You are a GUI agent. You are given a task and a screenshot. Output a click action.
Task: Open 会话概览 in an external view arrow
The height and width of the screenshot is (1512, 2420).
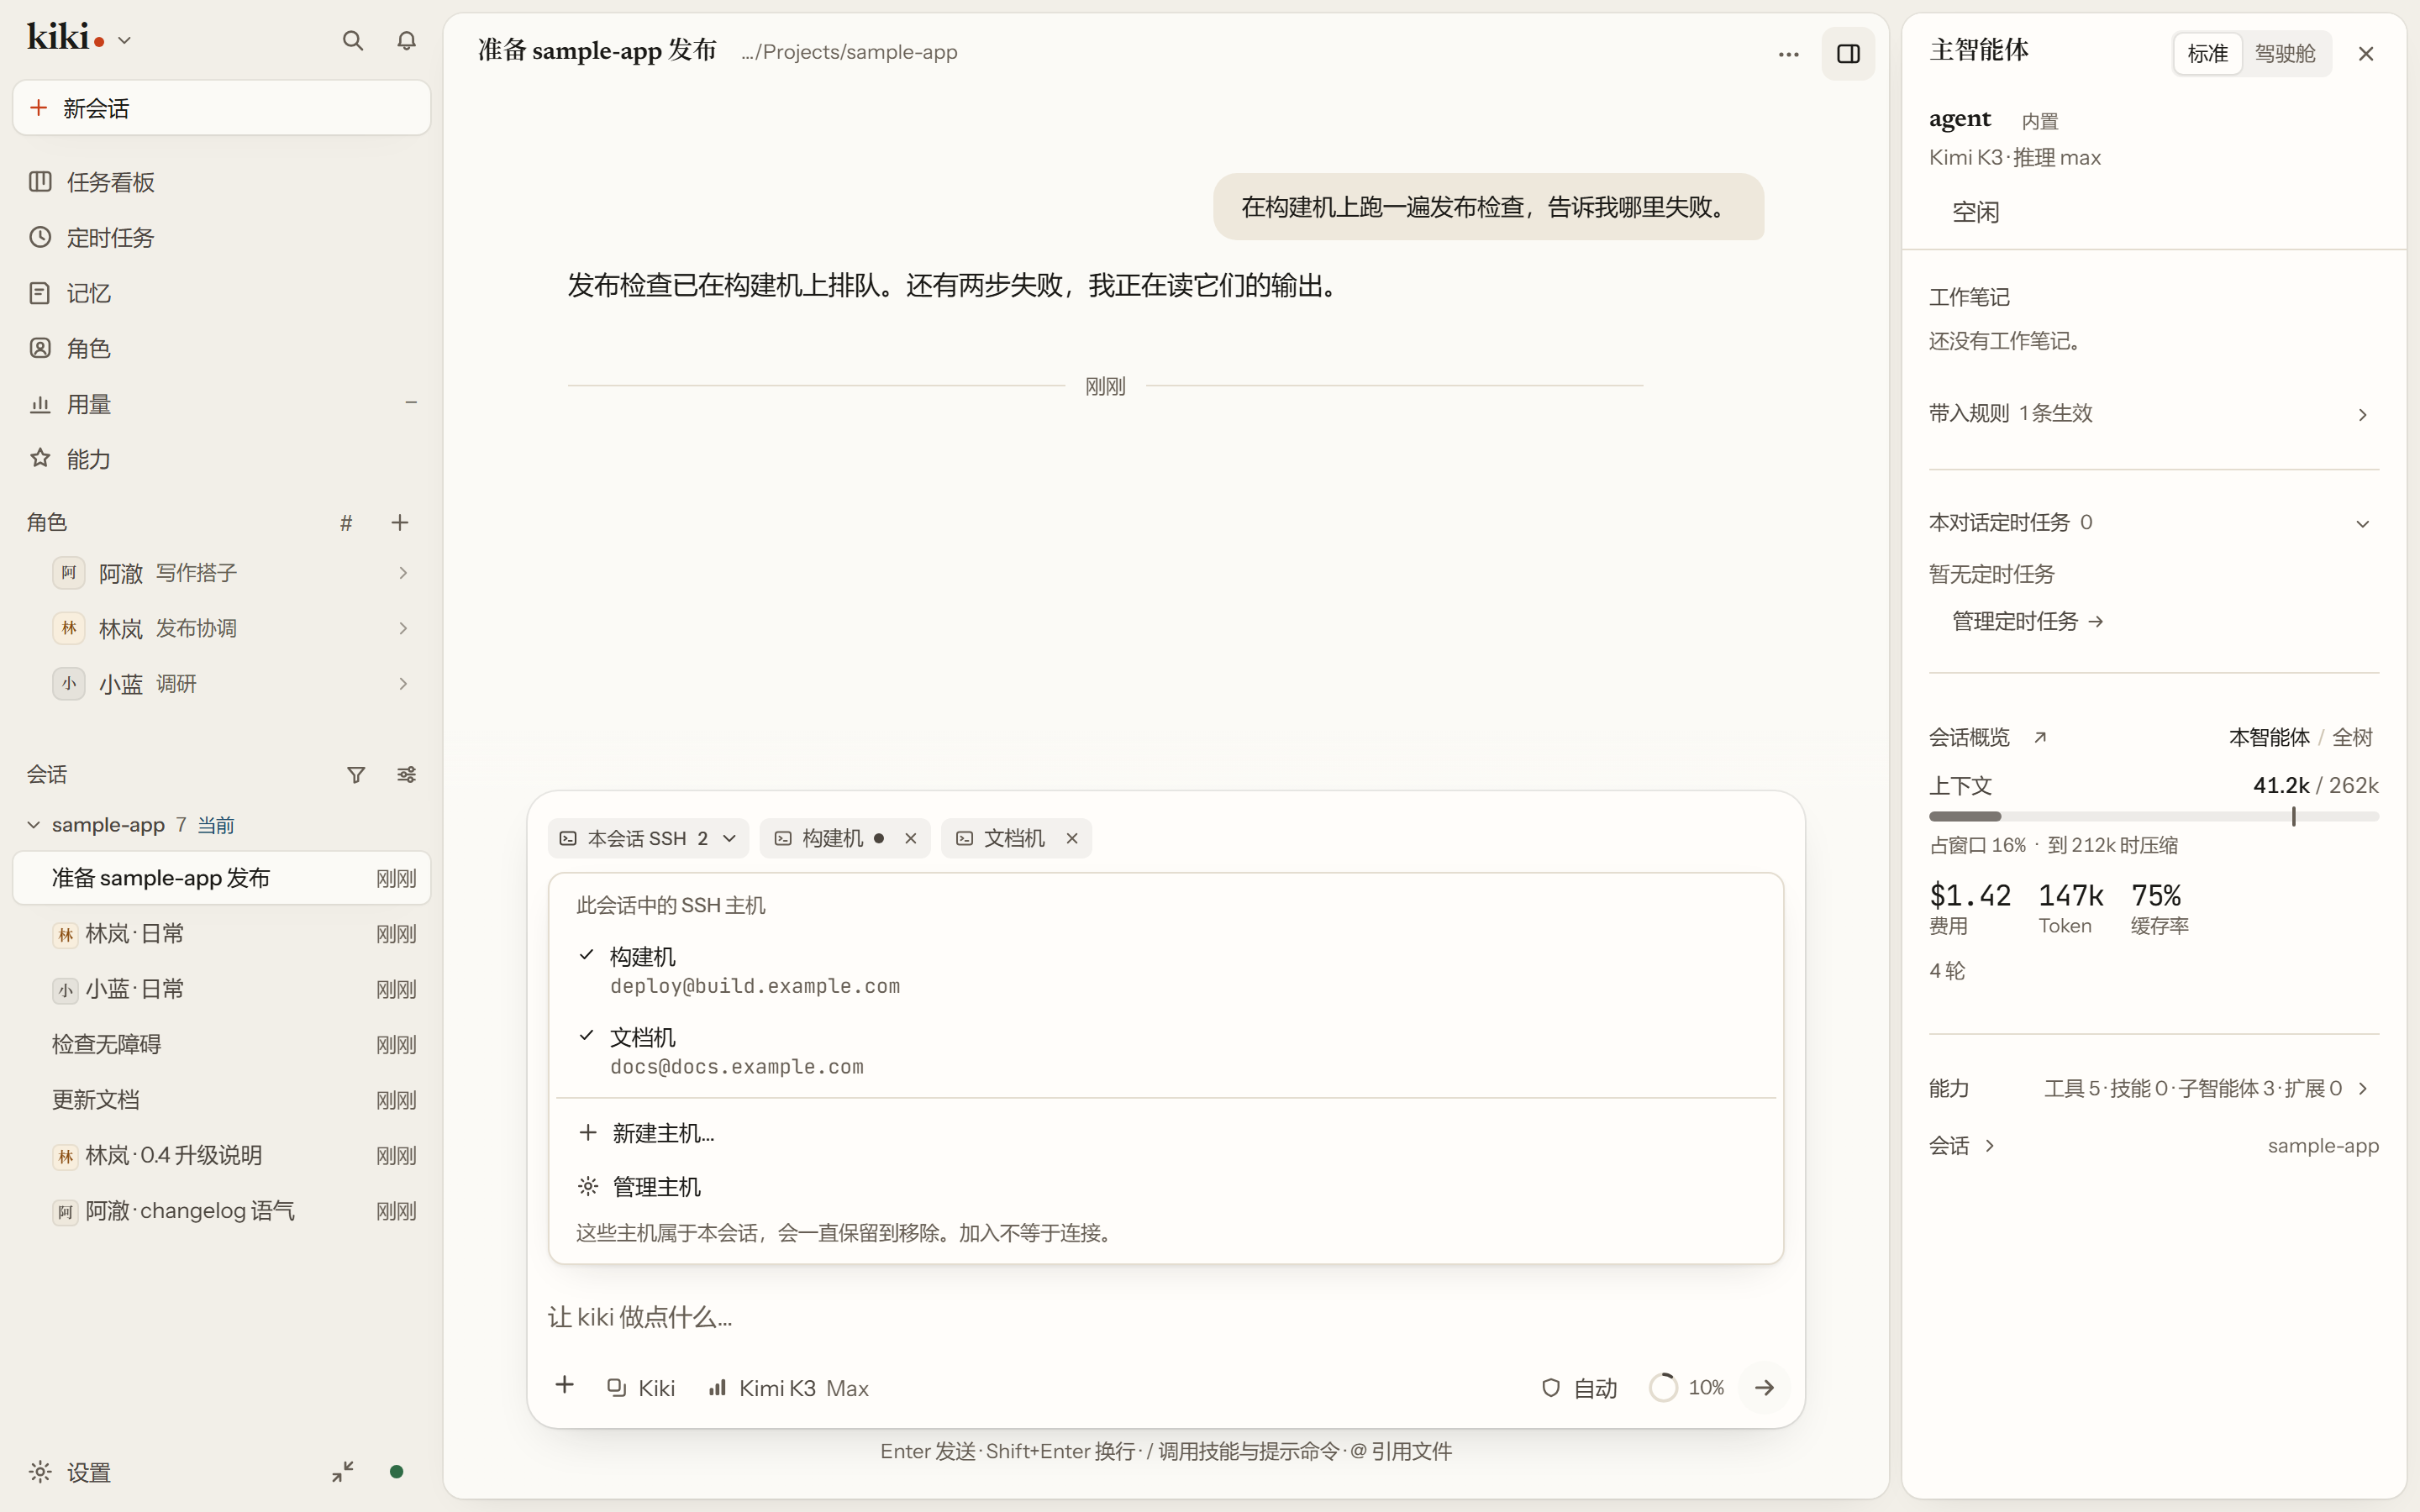(x=2040, y=738)
